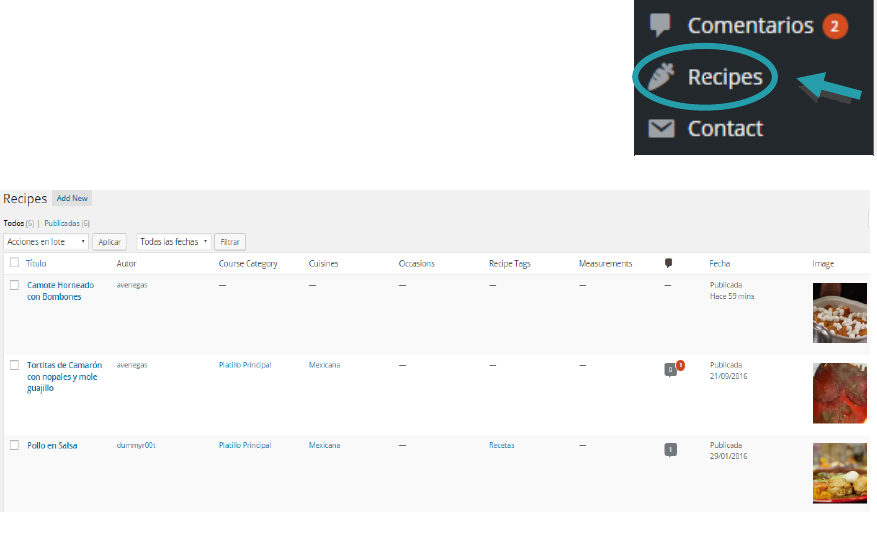Screen dimensions: 877x536
Task: Open Tortitas de Camarón con nopales recipe
Action: (64, 377)
